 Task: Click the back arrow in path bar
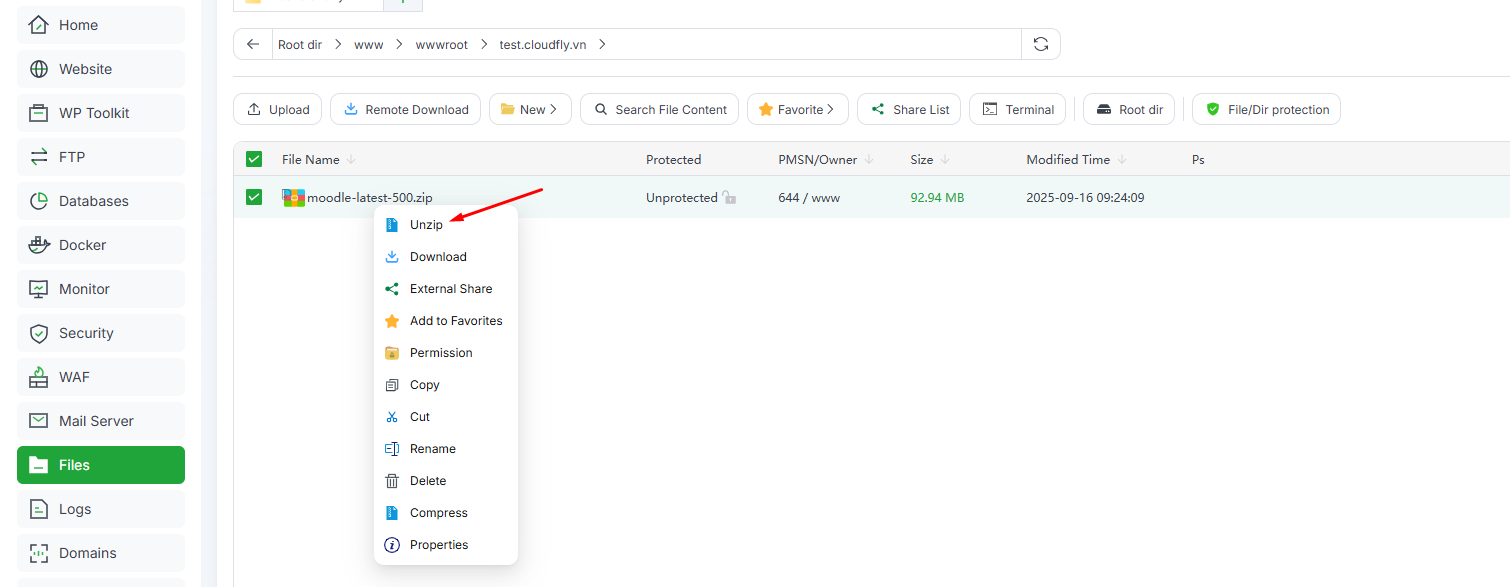click(253, 44)
